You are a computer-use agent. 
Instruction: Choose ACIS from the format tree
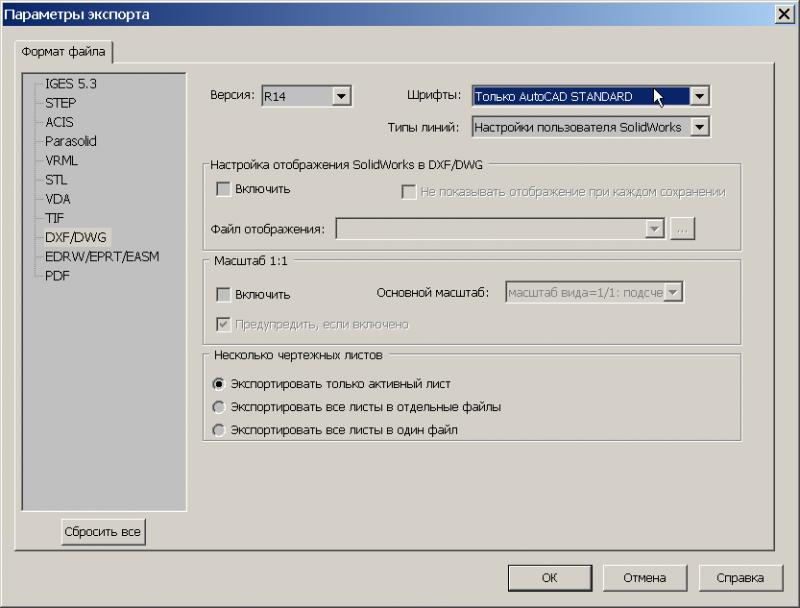(59, 122)
